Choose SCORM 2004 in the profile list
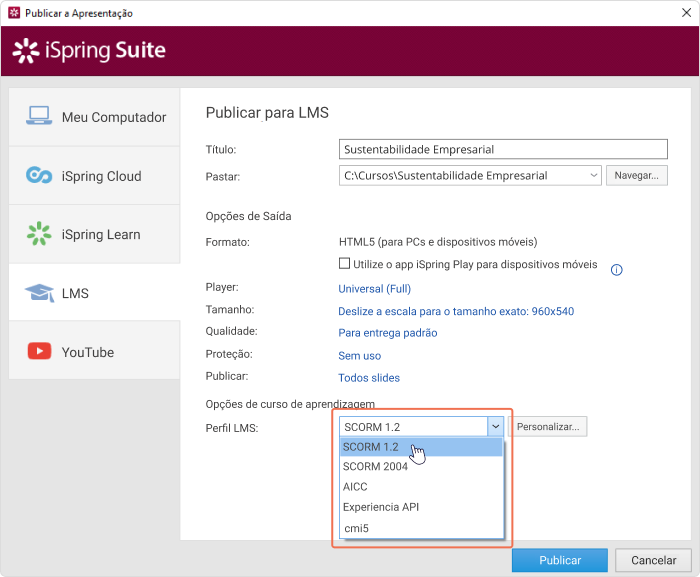Viewport: 700px width, 577px height. (421, 467)
